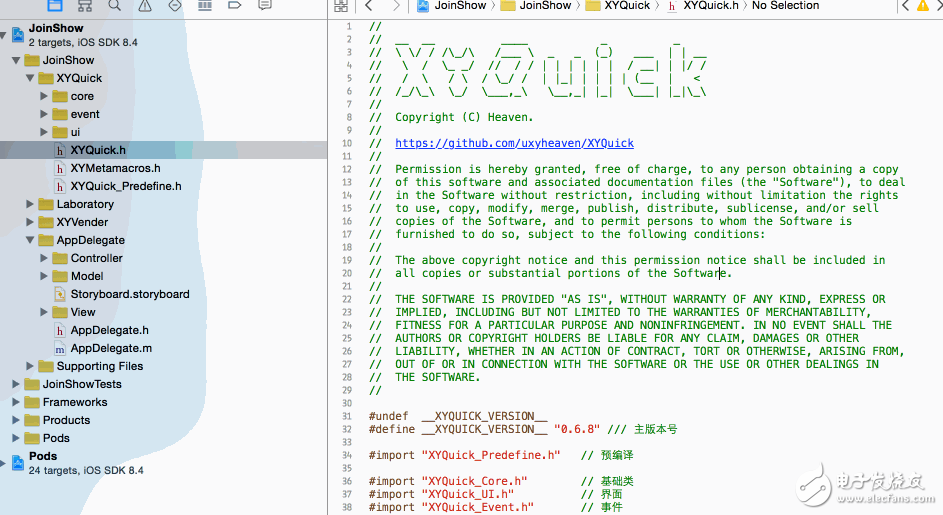The image size is (943, 515).
Task: Select XYMetamacros.h in the navigator
Action: click(x=115, y=168)
